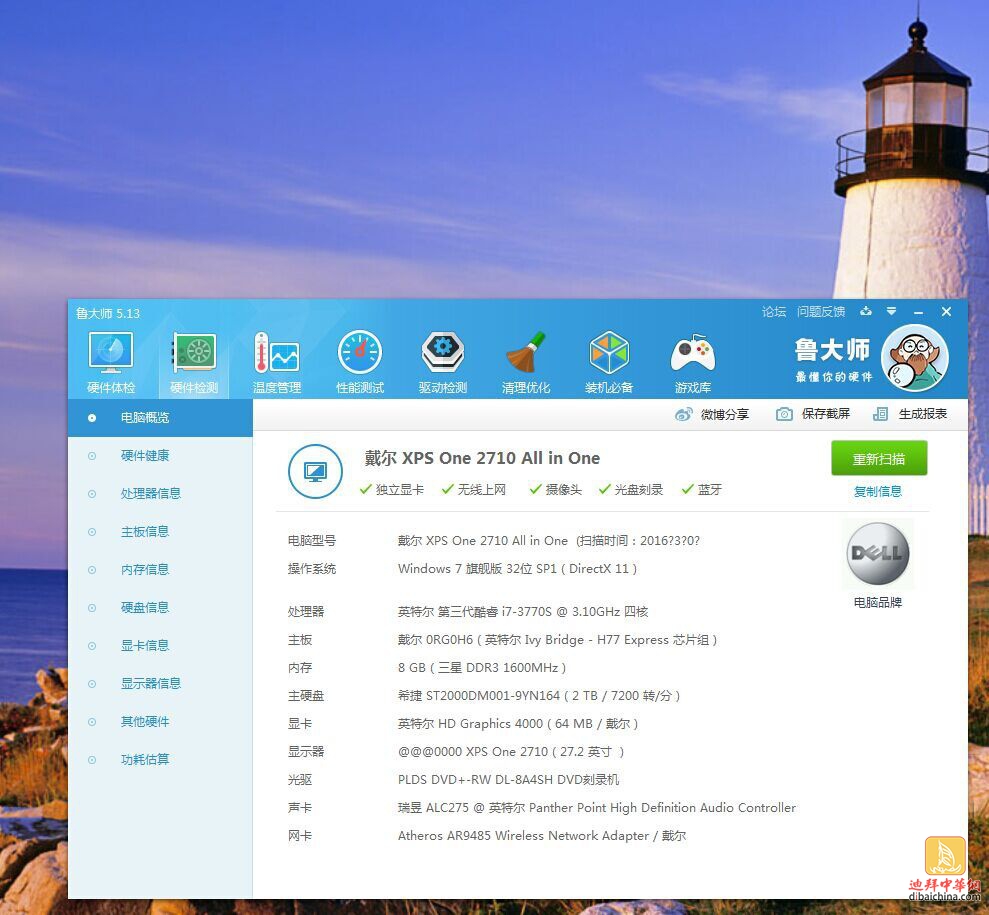This screenshot has width=989, height=915.
Task: Click the Weibo share icon
Action: point(684,414)
